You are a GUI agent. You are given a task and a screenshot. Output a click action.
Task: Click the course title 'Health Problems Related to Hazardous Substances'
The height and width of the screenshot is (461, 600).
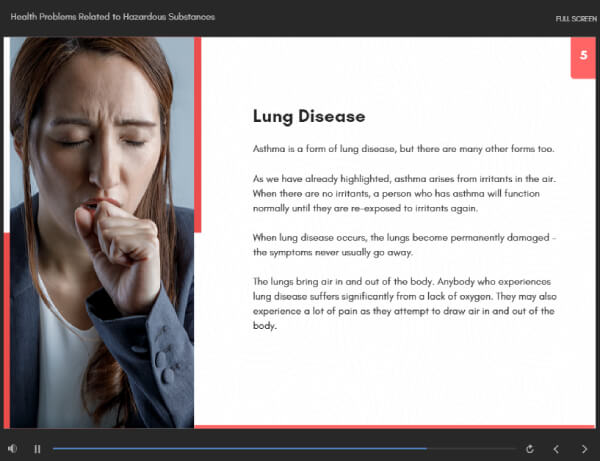click(x=112, y=17)
